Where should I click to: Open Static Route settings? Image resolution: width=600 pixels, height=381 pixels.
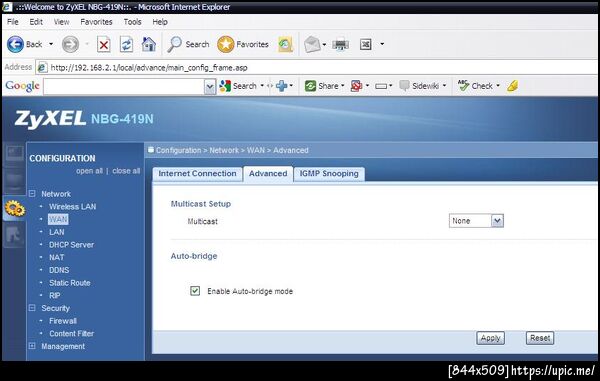click(x=70, y=283)
